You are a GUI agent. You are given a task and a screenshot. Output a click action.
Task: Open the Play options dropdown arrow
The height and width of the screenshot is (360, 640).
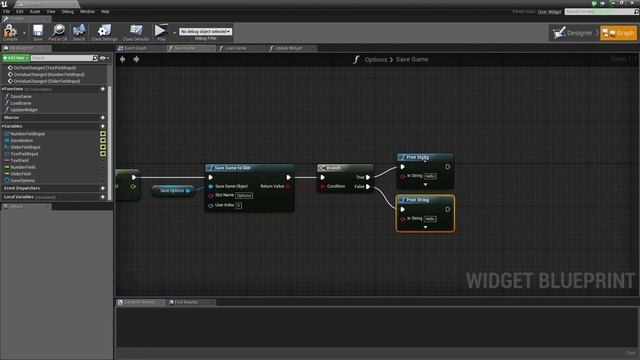174,32
